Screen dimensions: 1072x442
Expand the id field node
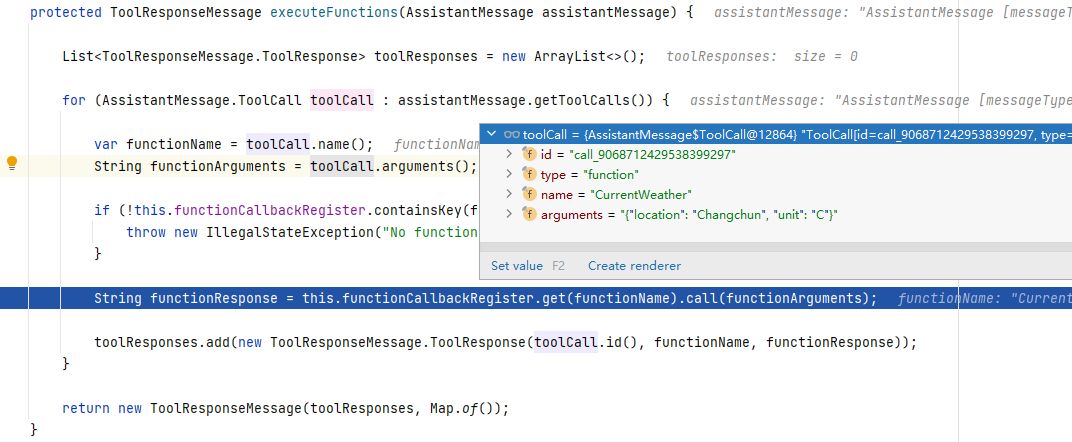tap(510, 154)
